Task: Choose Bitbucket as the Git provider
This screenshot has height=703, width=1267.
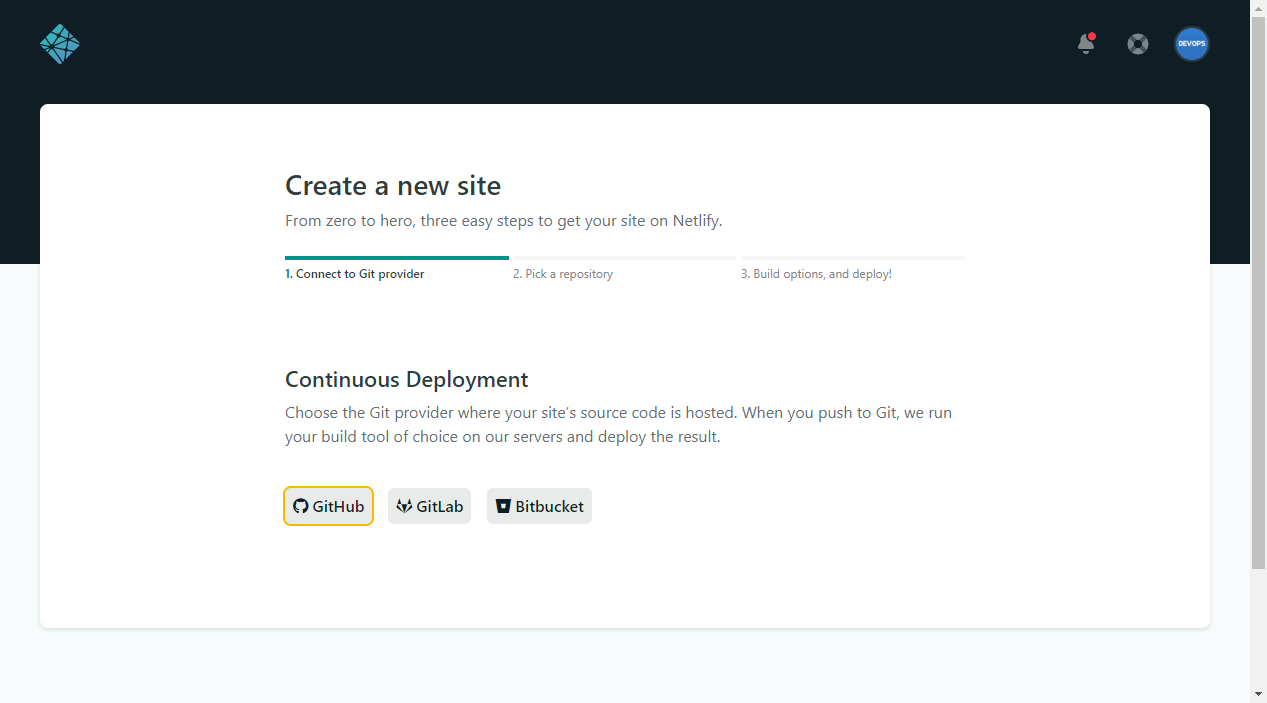Action: coord(539,506)
